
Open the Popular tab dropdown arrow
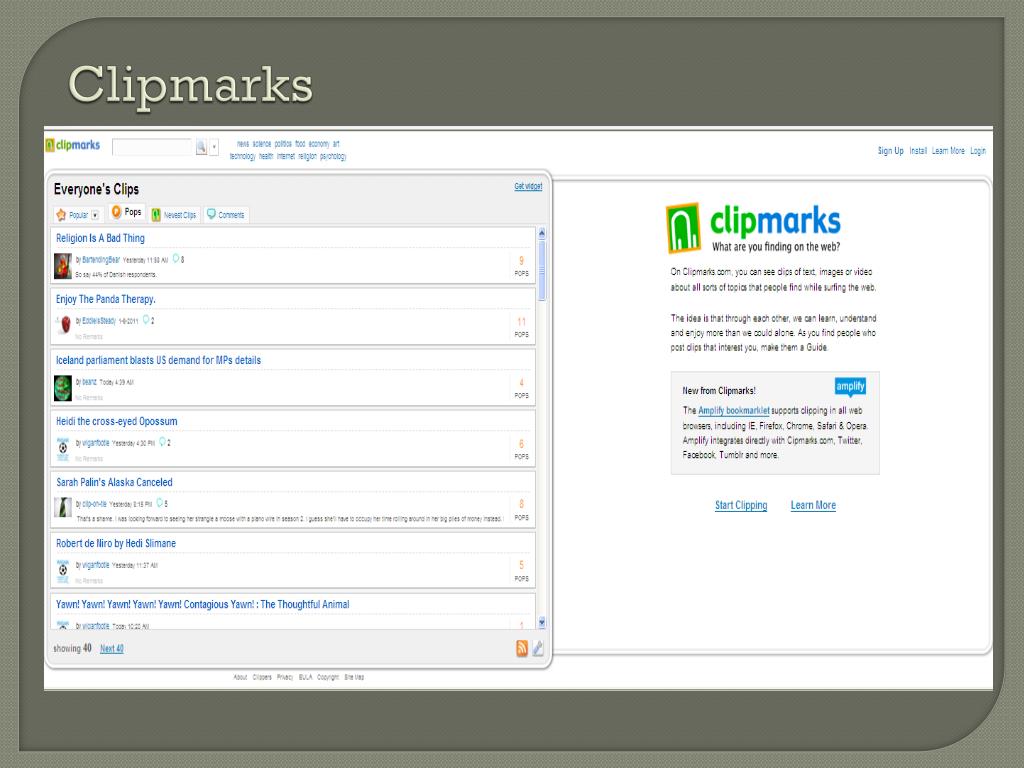click(95, 215)
